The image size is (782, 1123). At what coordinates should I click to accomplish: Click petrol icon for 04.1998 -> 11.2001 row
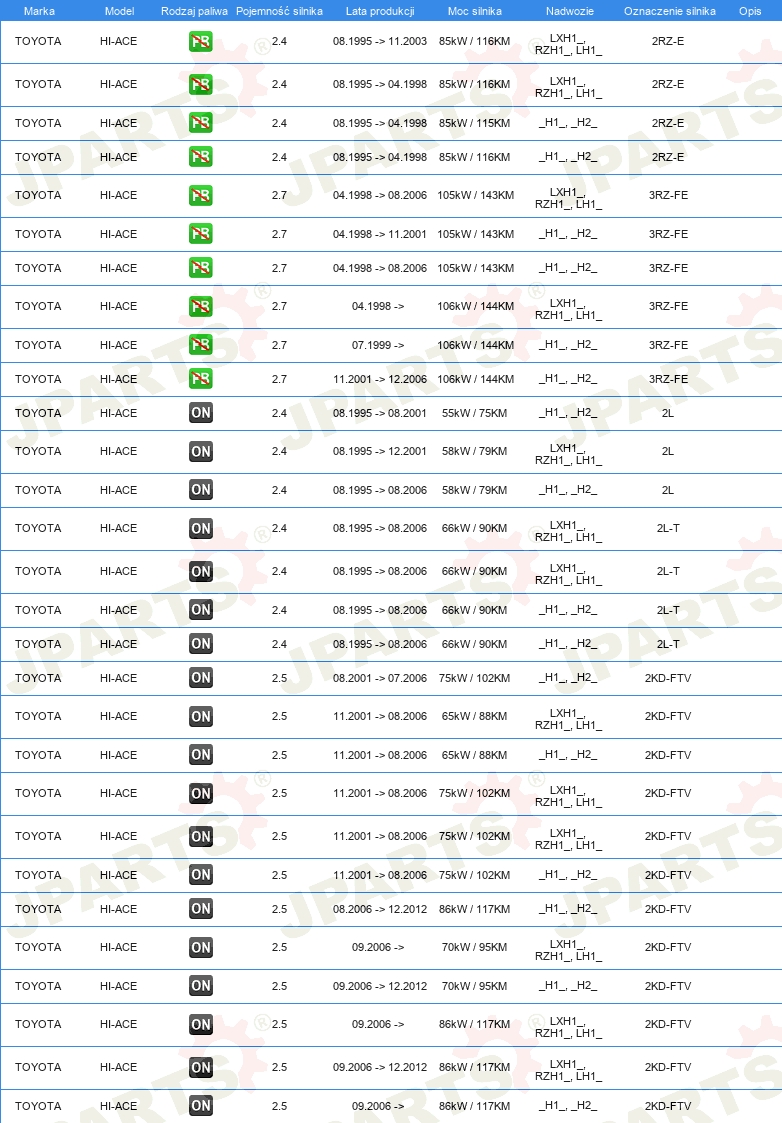pos(201,234)
